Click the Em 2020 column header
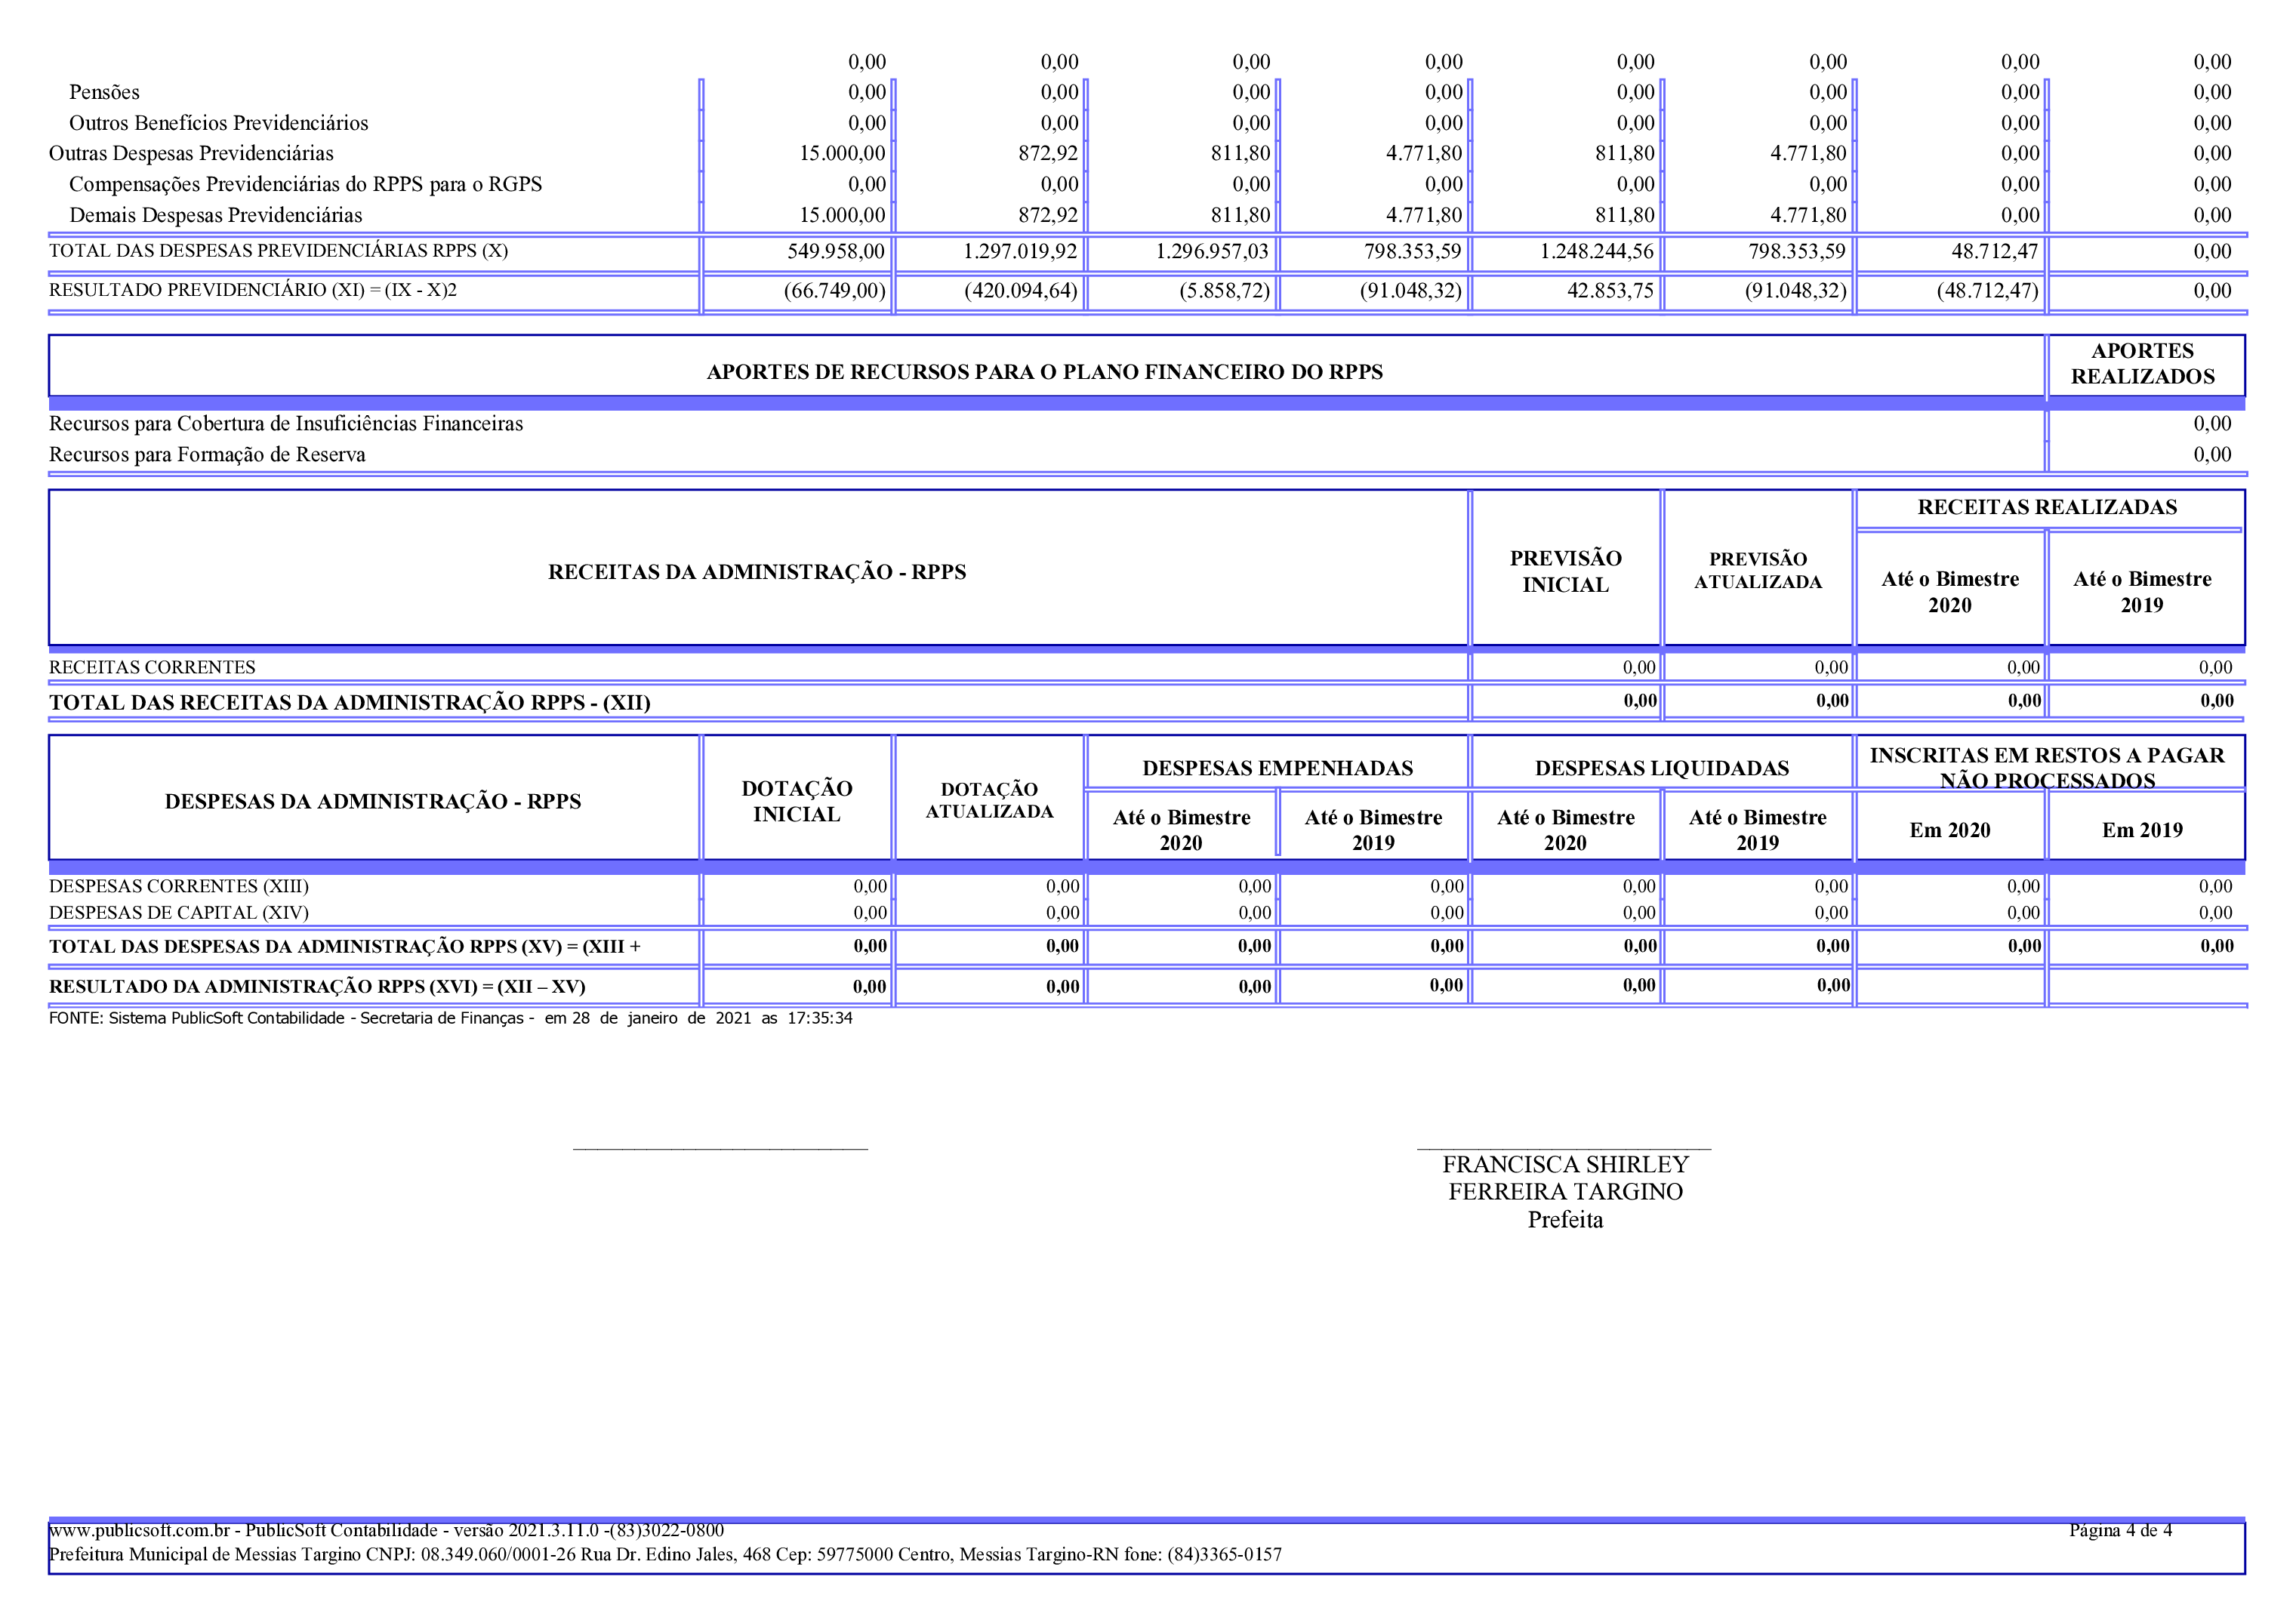 [x=1949, y=830]
